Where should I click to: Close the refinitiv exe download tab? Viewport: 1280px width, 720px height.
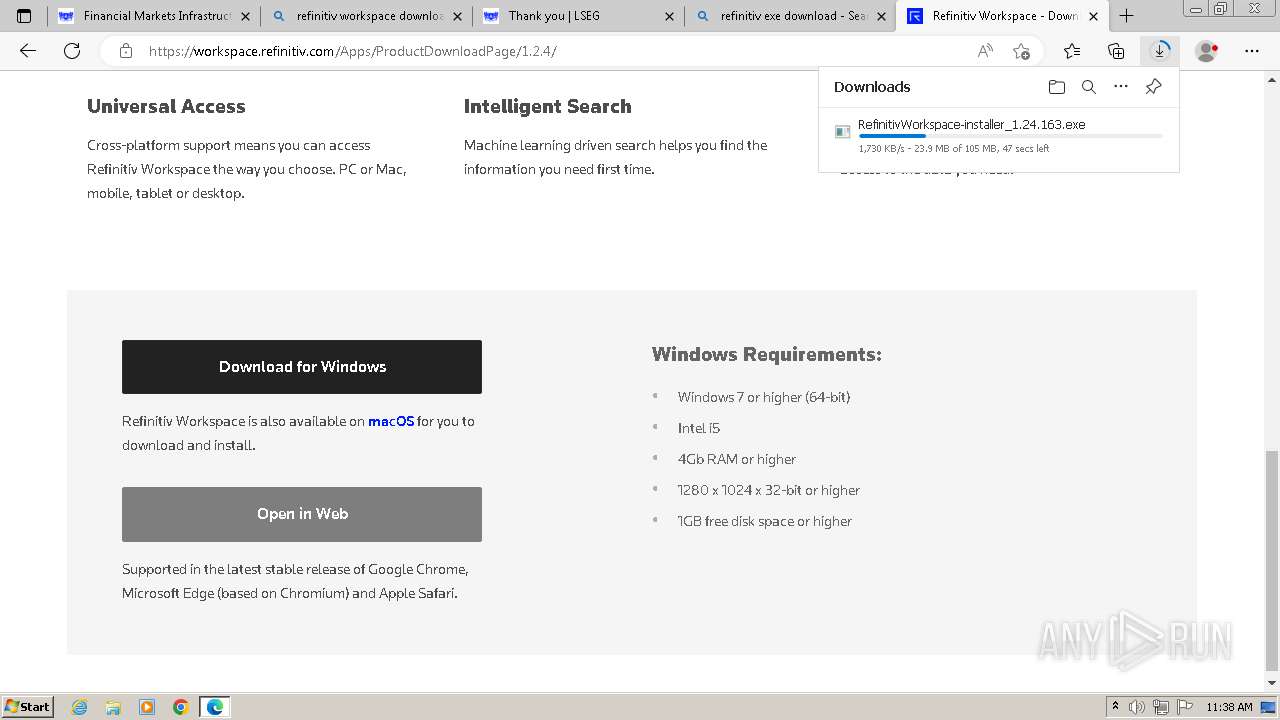point(881,16)
